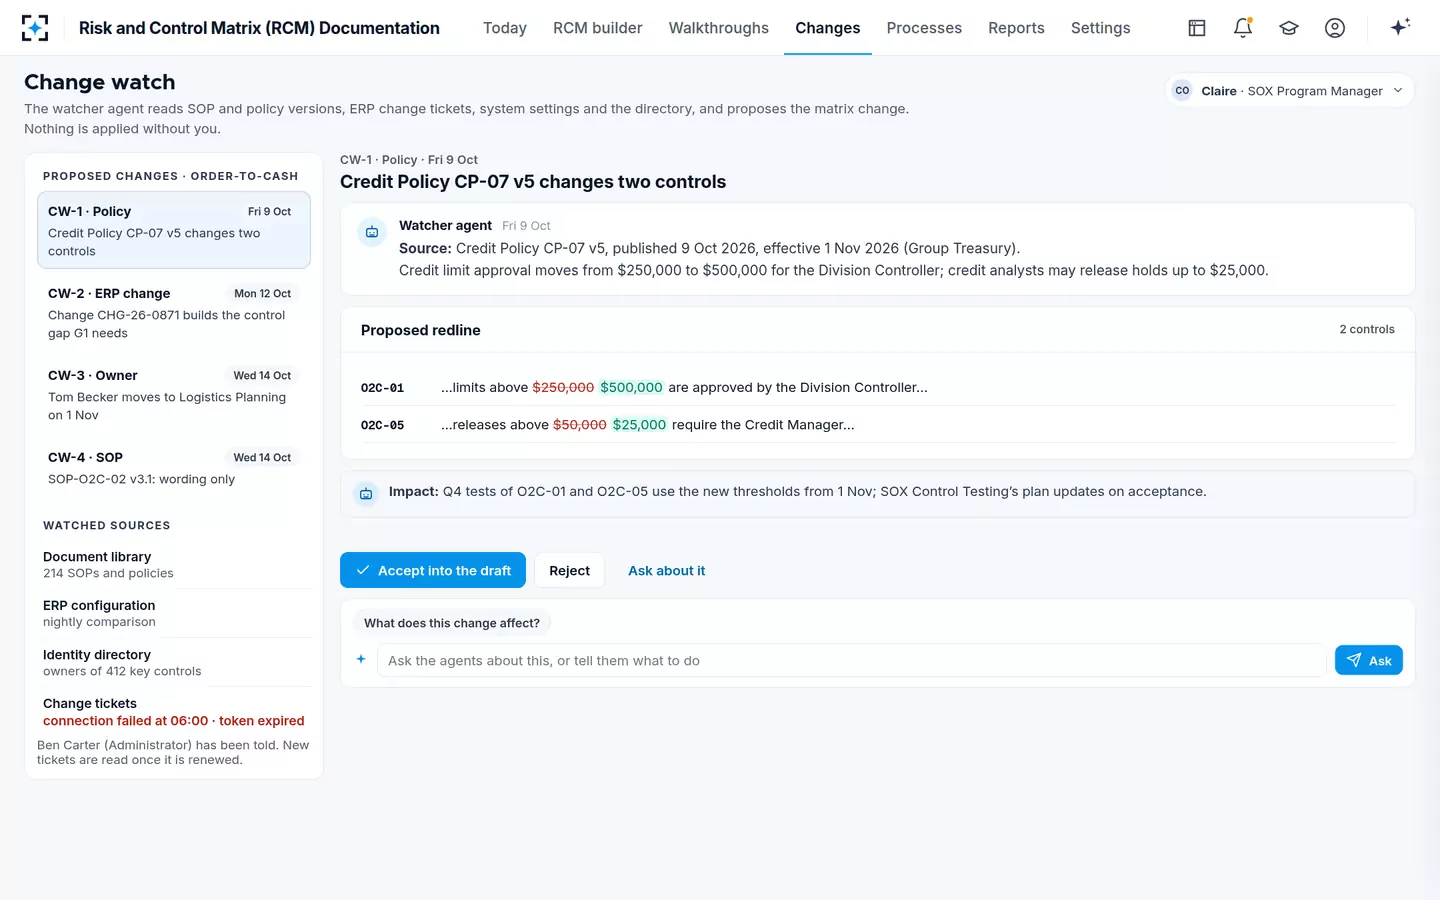Go to the Today tab
This screenshot has width=1440, height=900.
tap(505, 28)
